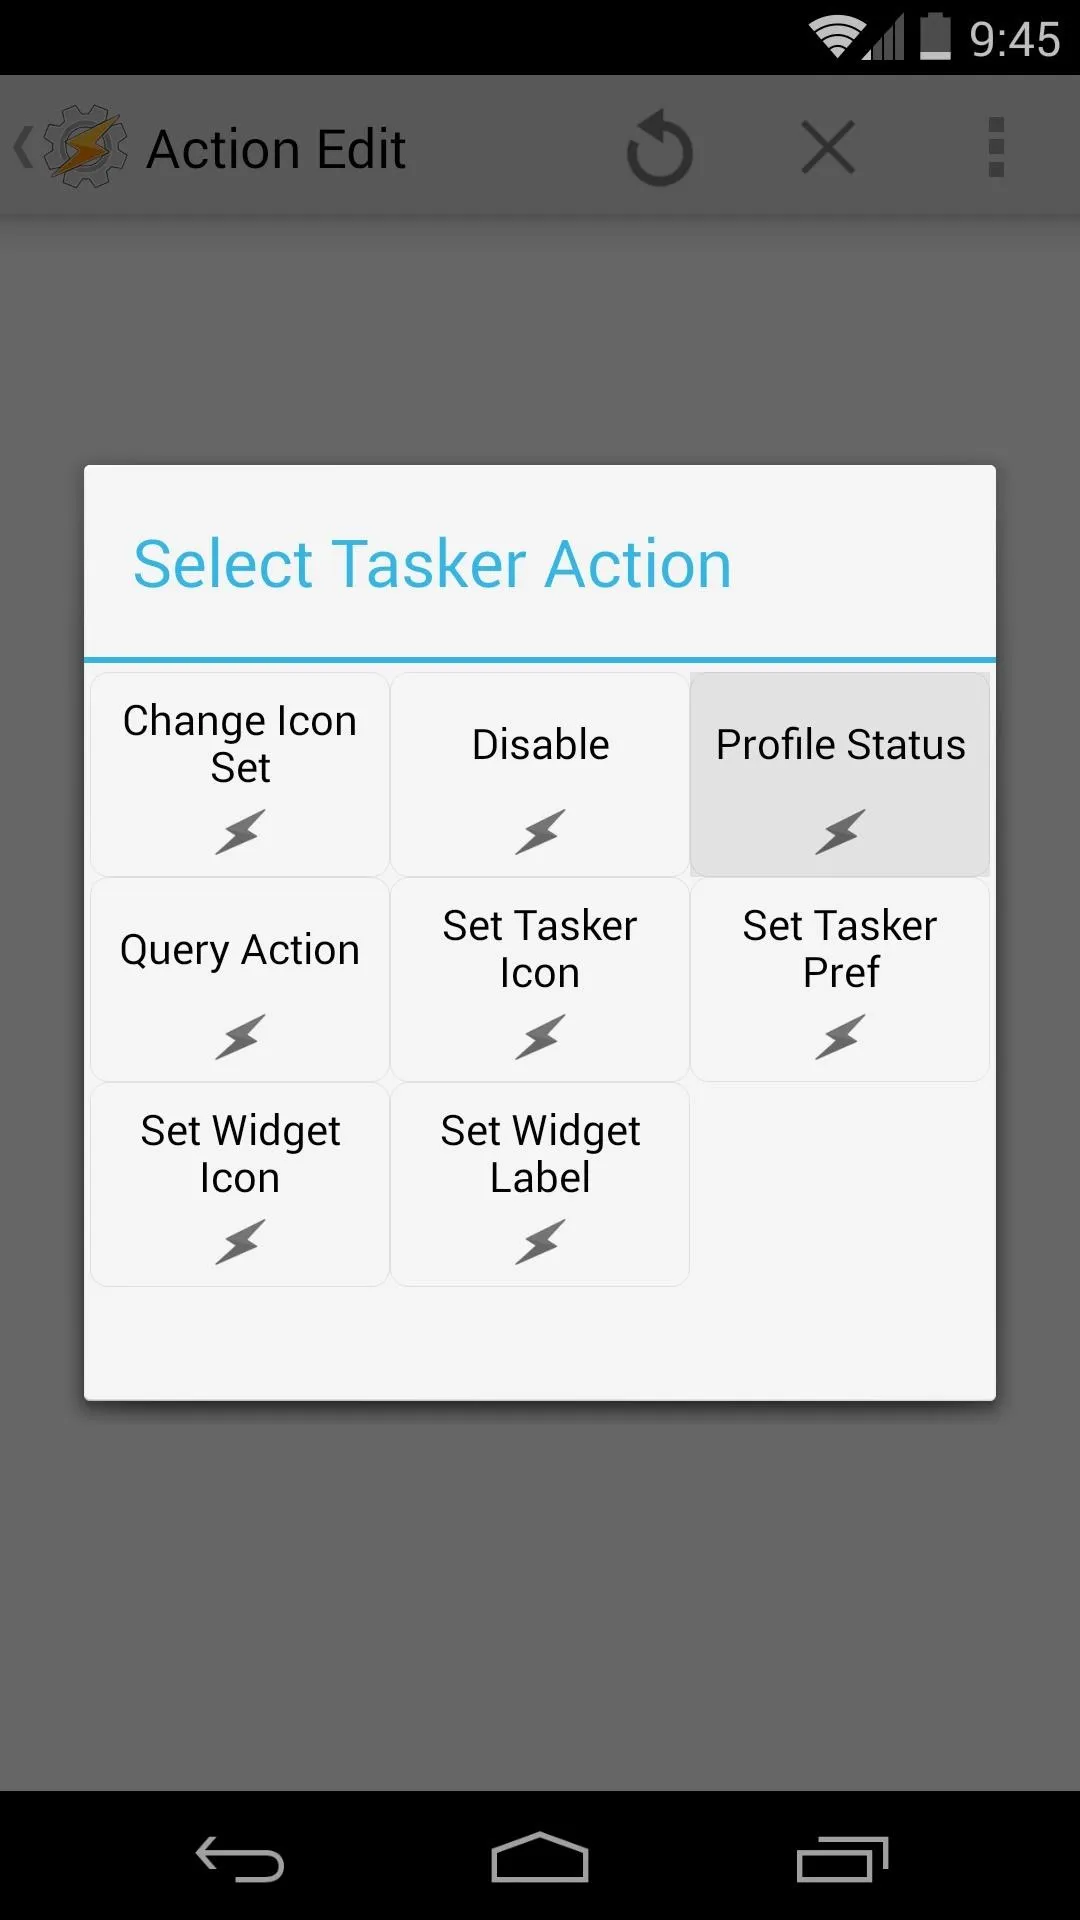Open the recent apps navigation button

pos(842,1859)
